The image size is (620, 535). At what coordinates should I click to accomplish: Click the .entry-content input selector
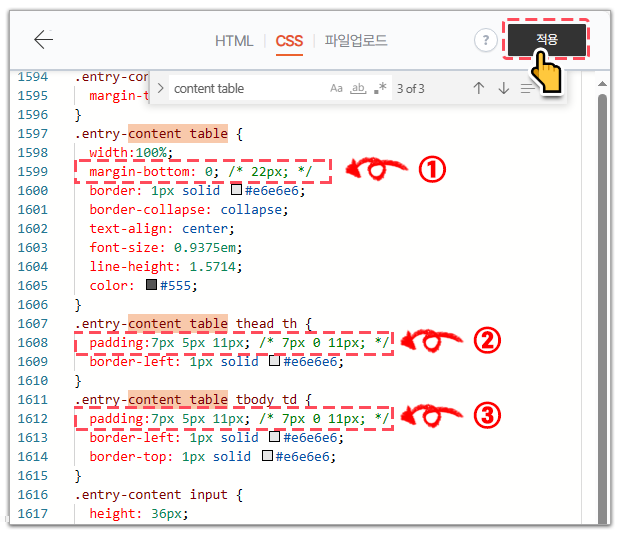[x=159, y=494]
